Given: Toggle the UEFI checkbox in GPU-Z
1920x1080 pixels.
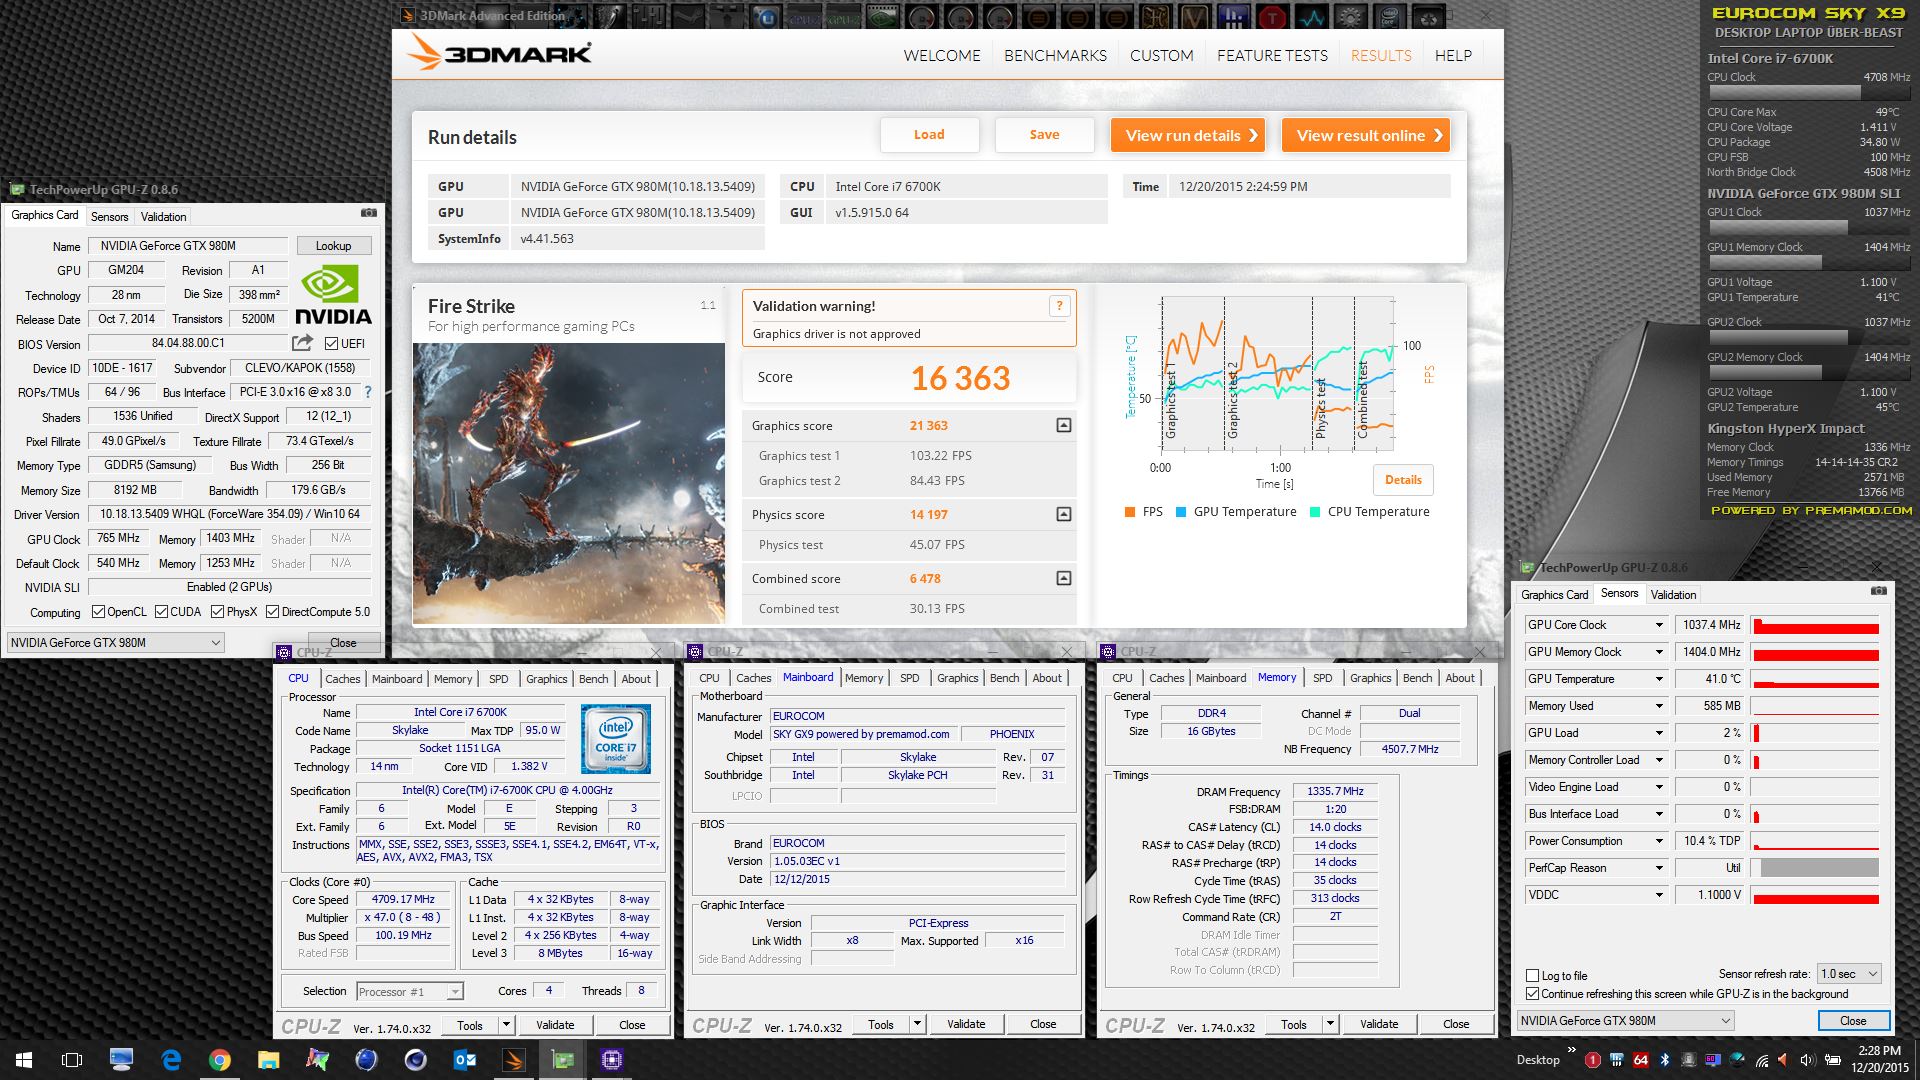Looking at the screenshot, I should (332, 344).
